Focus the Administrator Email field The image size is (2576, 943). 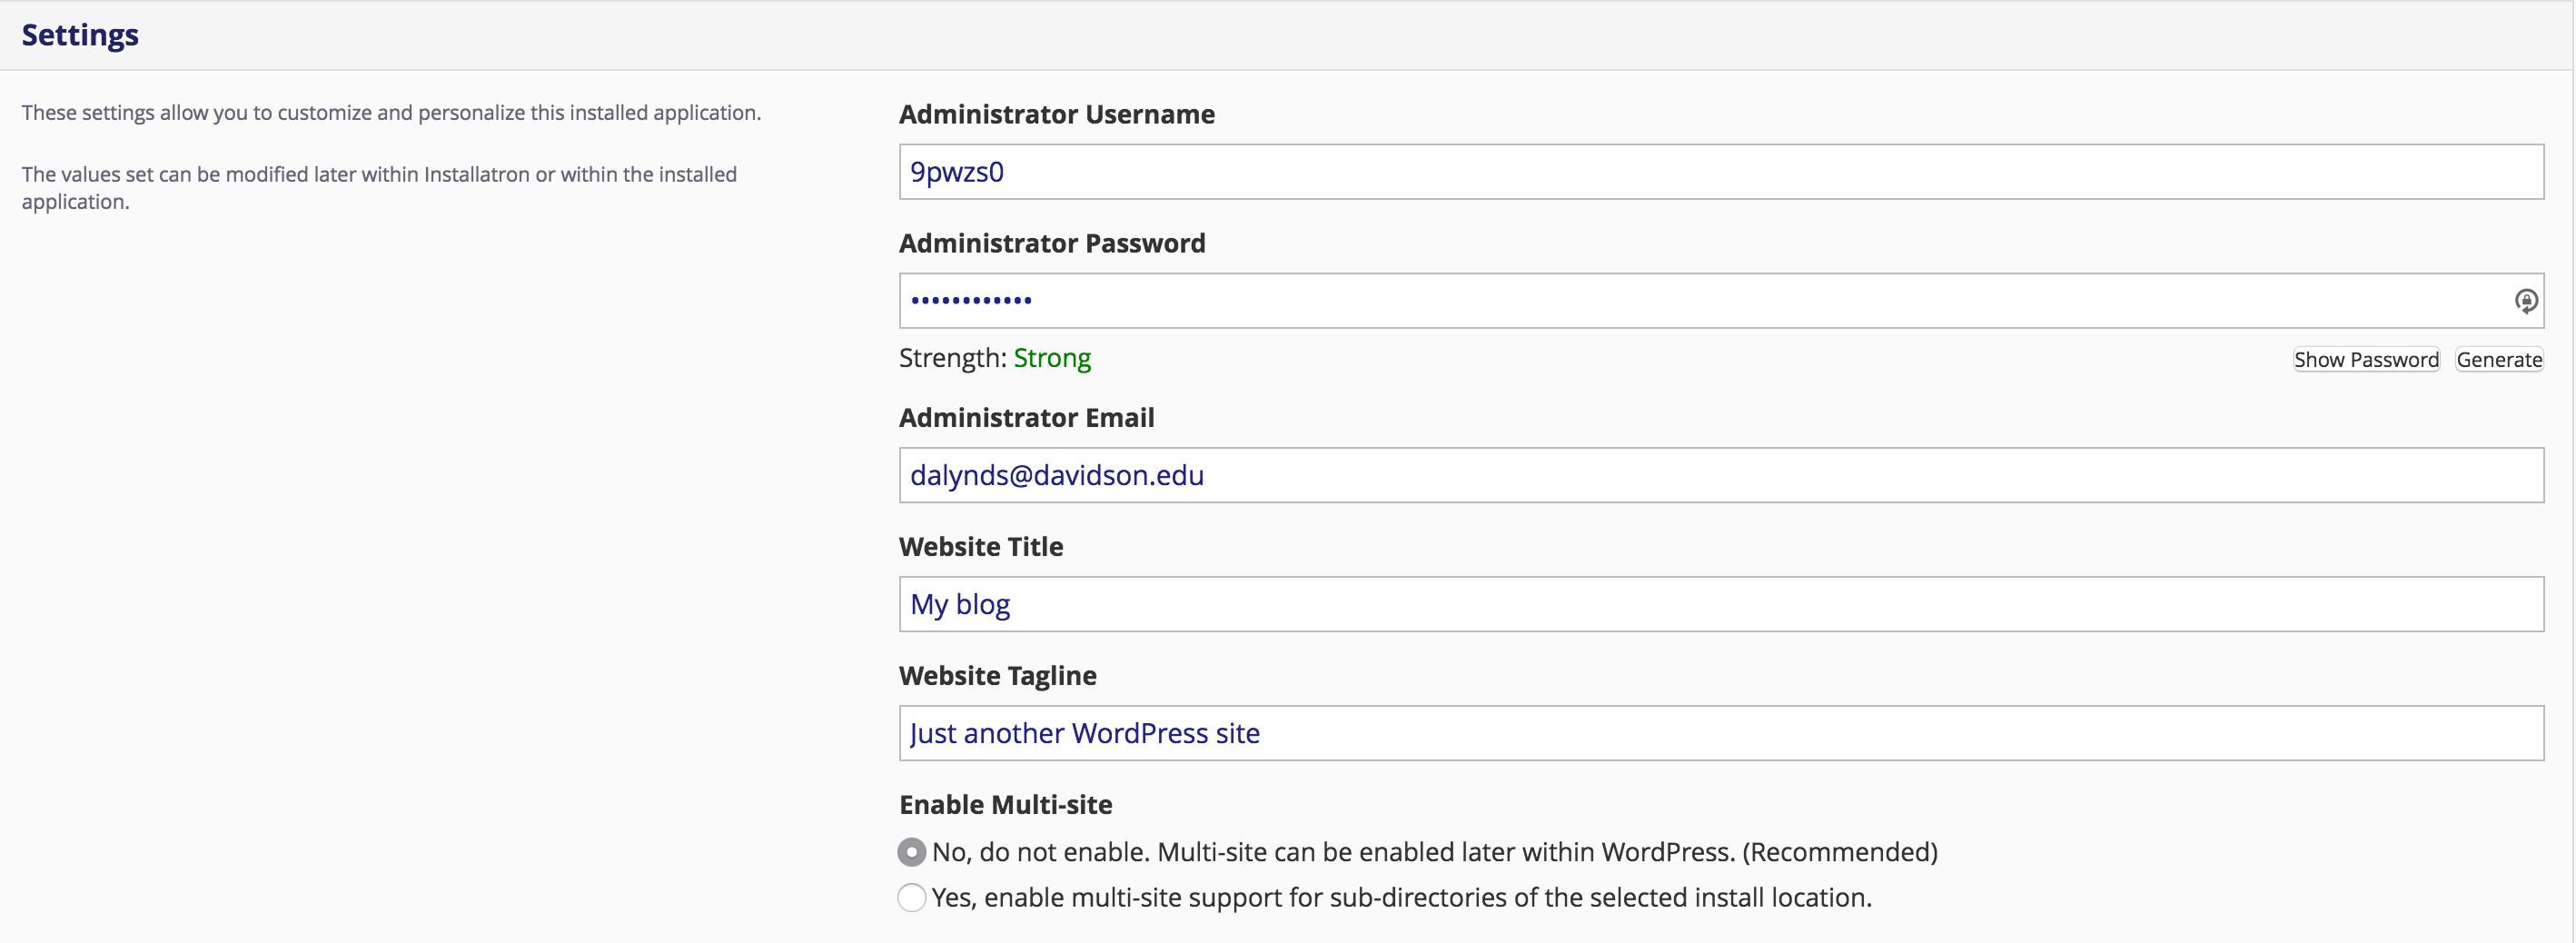[1721, 475]
